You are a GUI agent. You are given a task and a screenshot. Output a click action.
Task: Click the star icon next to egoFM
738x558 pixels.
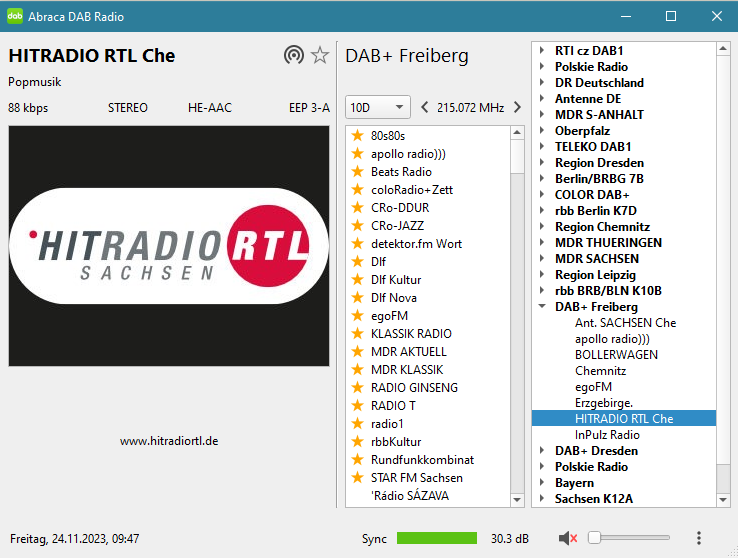357,316
